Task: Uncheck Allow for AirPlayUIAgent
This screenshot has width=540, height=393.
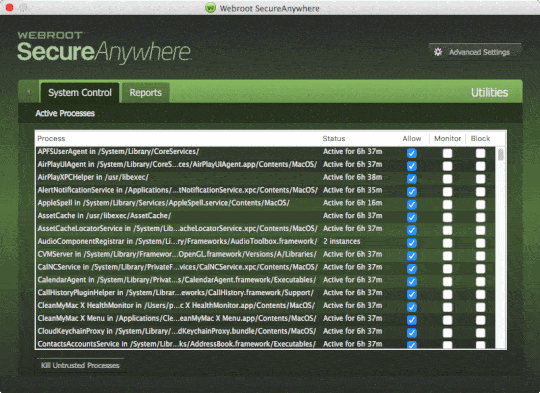Action: pyautogui.click(x=412, y=166)
